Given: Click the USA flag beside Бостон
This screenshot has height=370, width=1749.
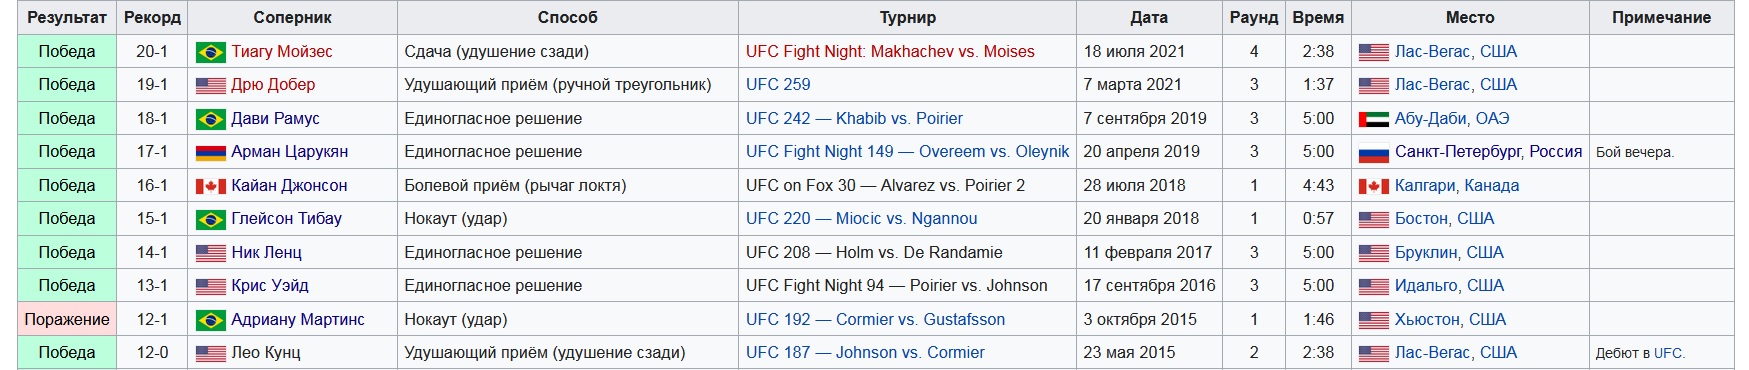Looking at the screenshot, I should pos(1373,219).
